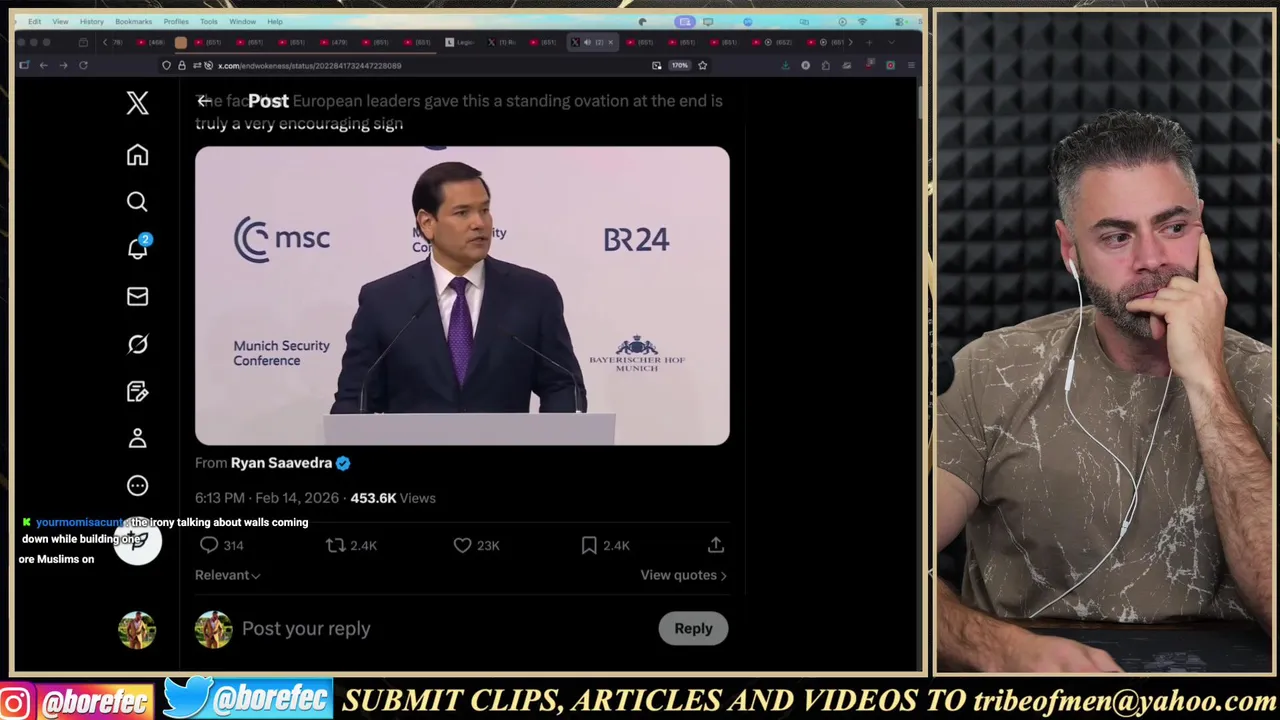Mute audio on the active X tab
The height and width of the screenshot is (720, 1280).
(x=587, y=42)
